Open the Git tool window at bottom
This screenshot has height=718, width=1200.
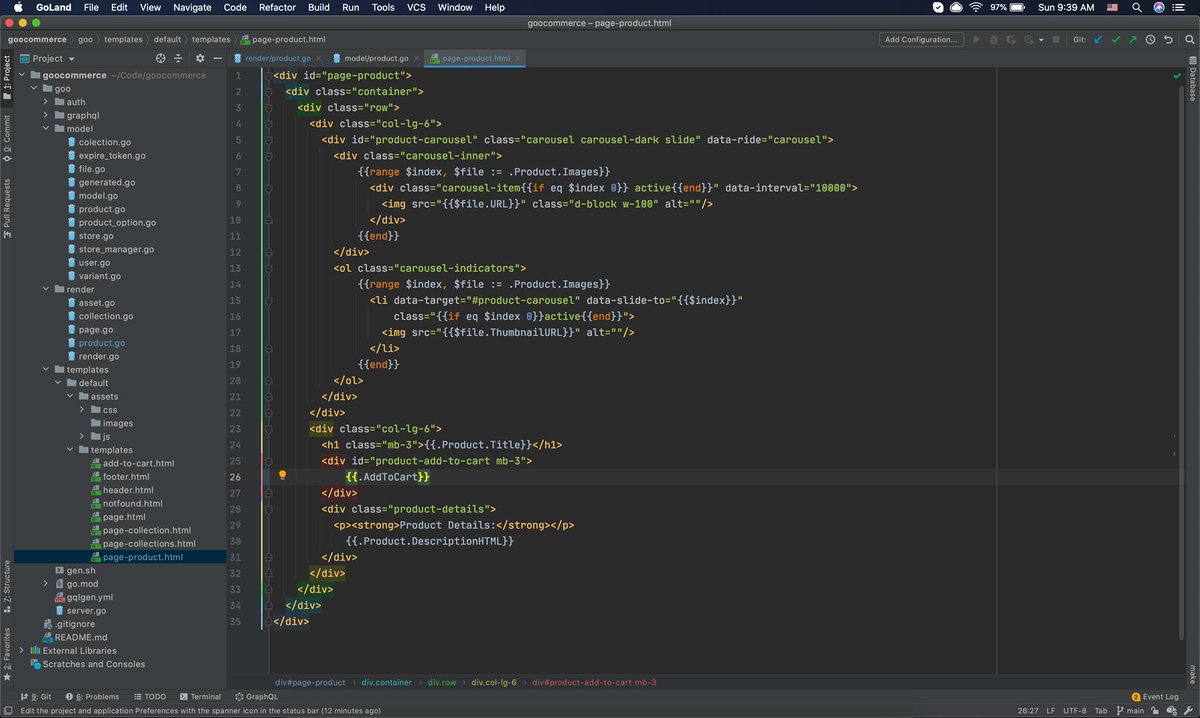click(35, 696)
